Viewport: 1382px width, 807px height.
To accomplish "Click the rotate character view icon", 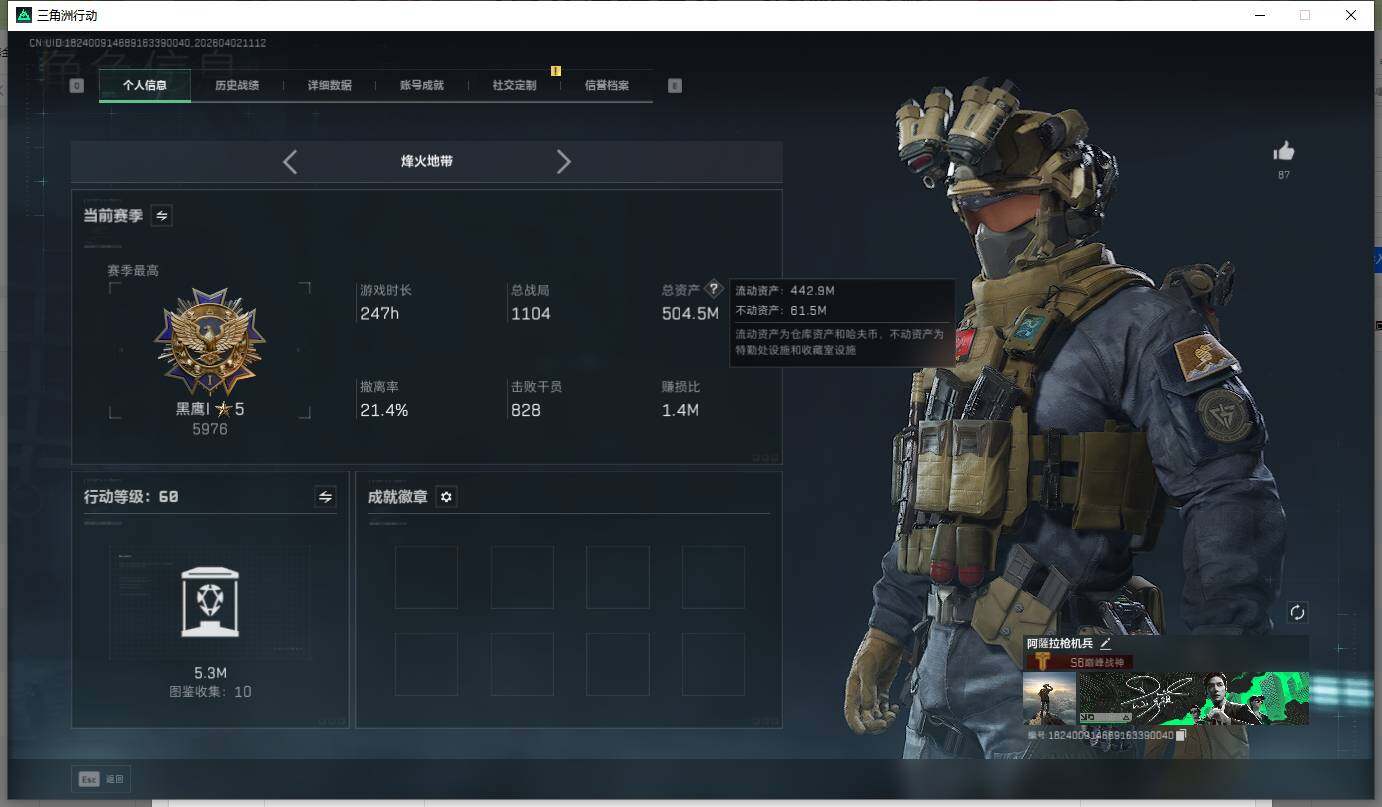I will click(x=1298, y=612).
